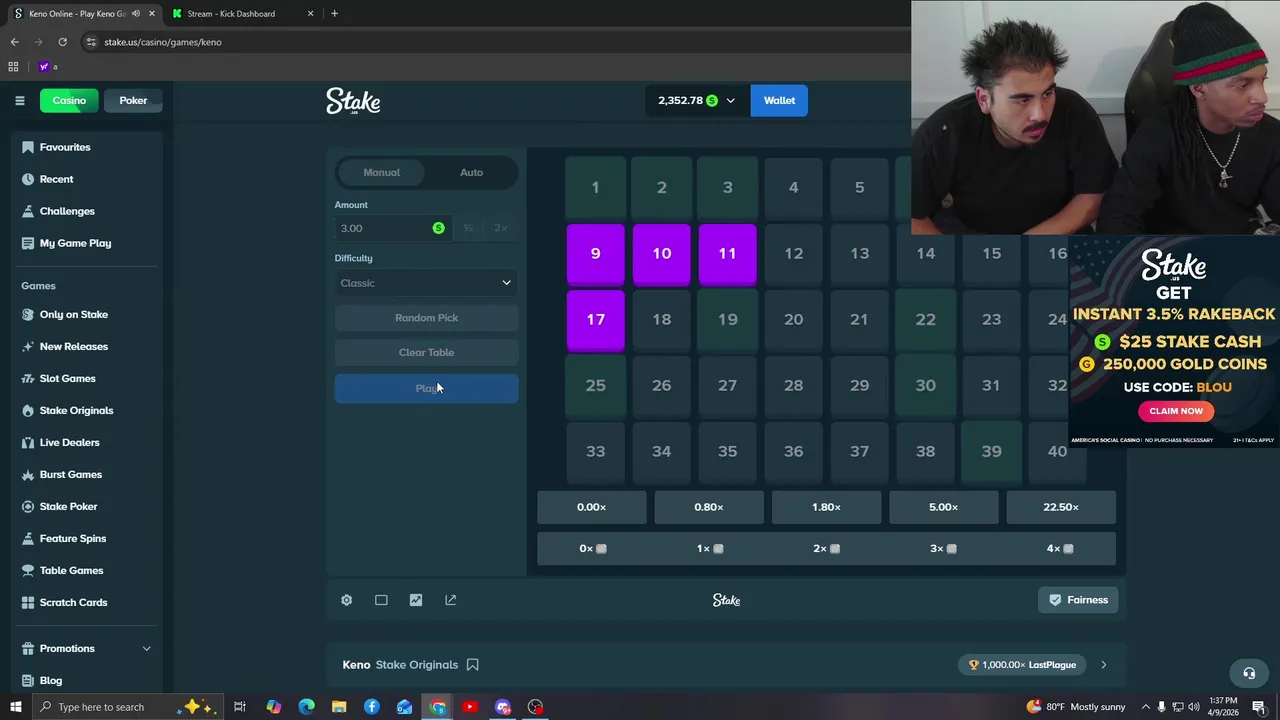Pop out the game window icon
Image resolution: width=1280 pixels, height=720 pixels.
[x=450, y=600]
